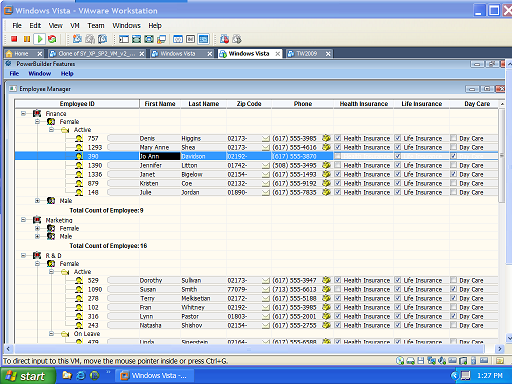512x384 pixels.
Task: Toggle Life Insurance for Mary Anne Shea
Action: pos(398,147)
